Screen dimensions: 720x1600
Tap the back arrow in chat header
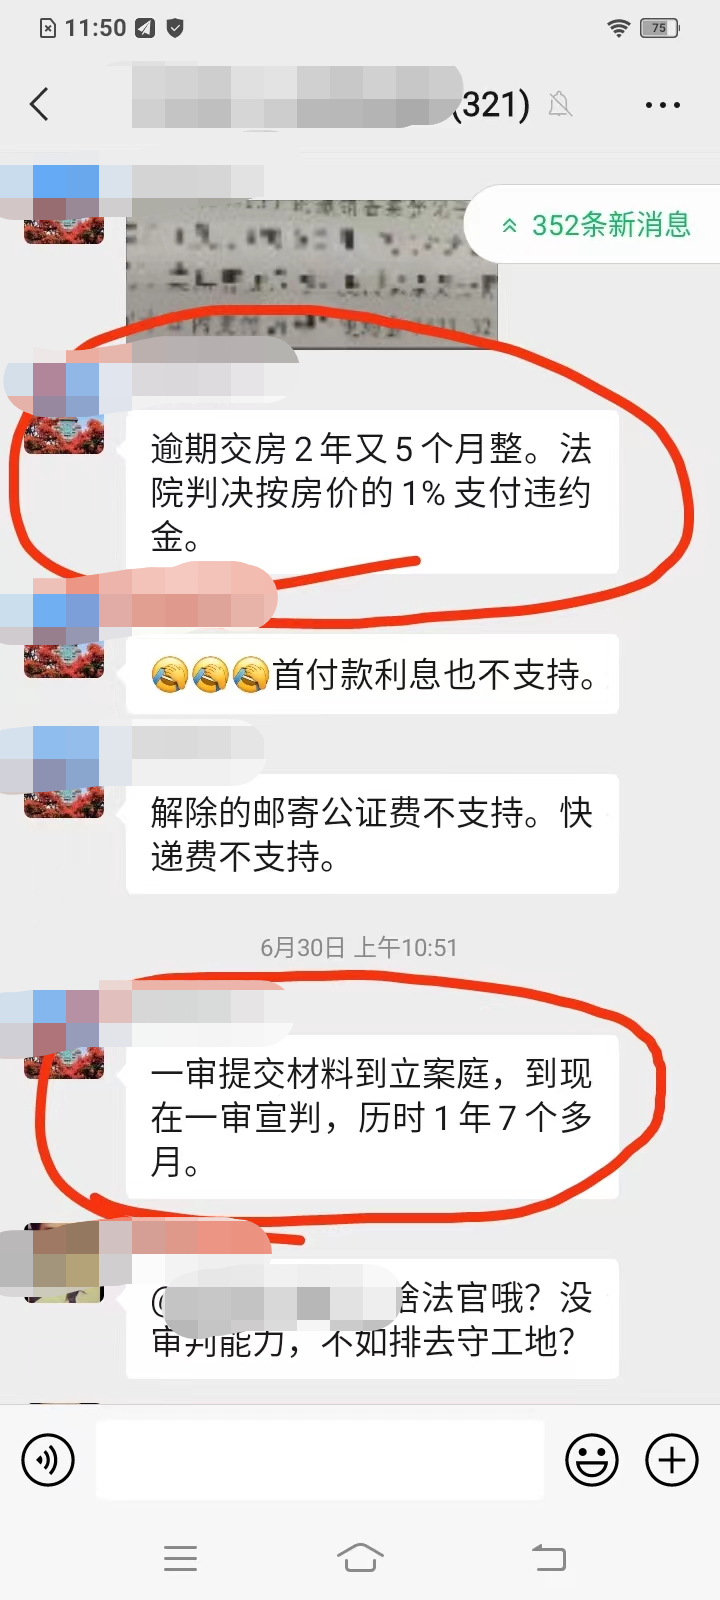pos(40,104)
